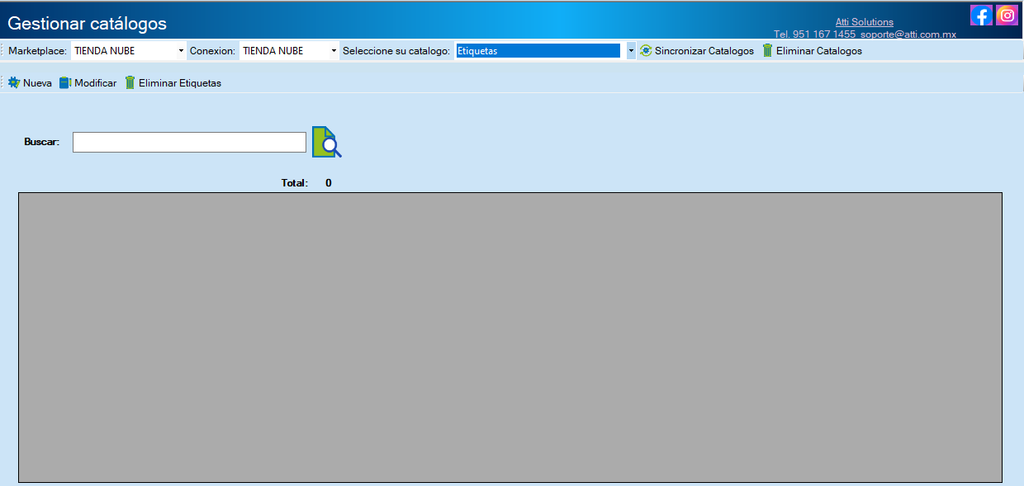Click the Seleccione su catalogo: label
This screenshot has width=1024, height=486.
point(396,50)
